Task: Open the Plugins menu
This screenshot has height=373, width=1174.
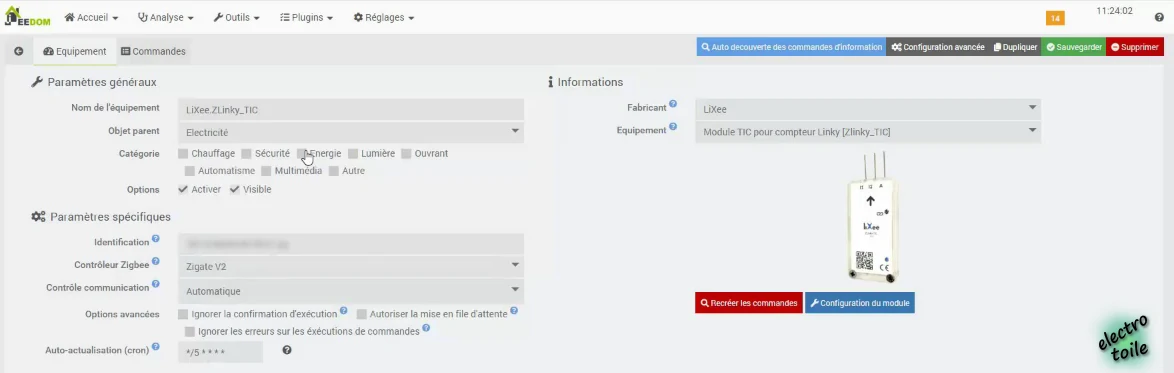Action: (306, 17)
